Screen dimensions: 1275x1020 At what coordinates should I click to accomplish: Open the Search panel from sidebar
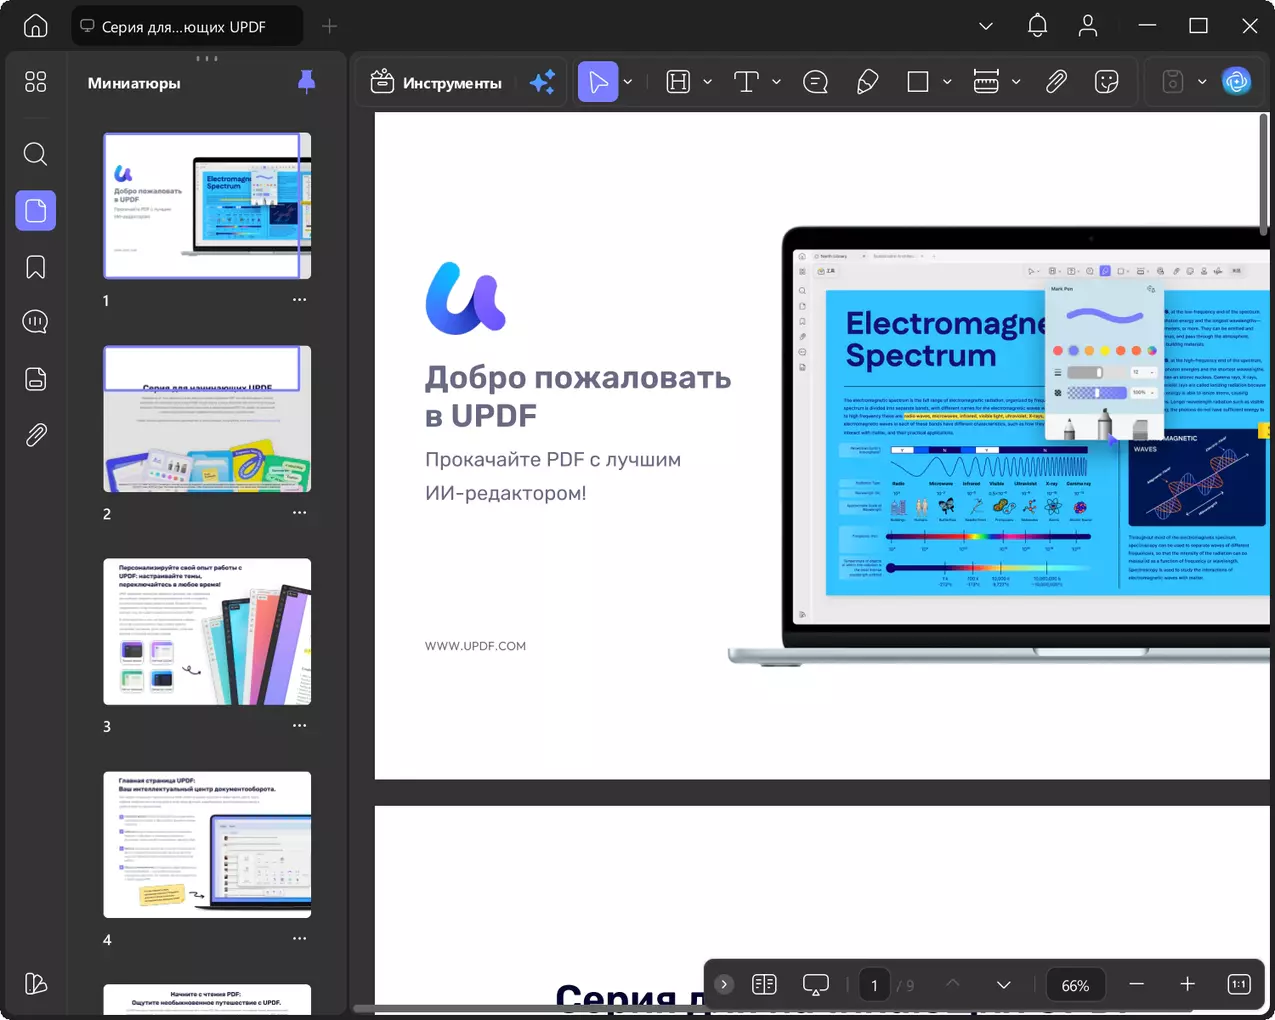36,154
